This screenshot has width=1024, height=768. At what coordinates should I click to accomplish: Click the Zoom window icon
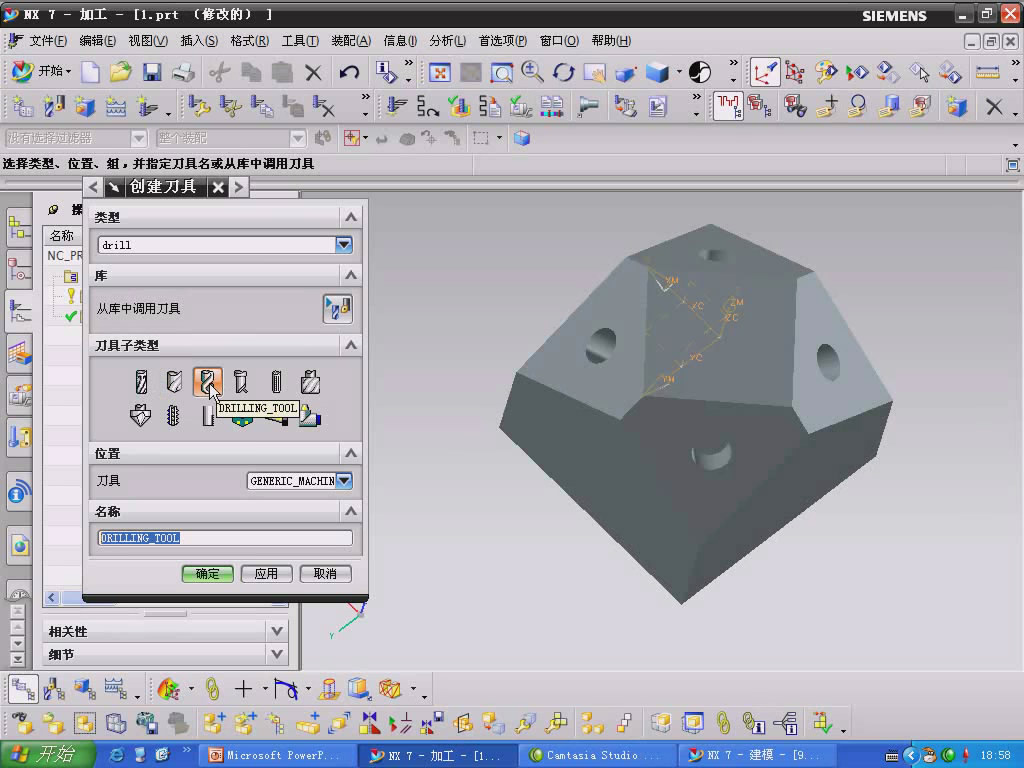(502, 72)
